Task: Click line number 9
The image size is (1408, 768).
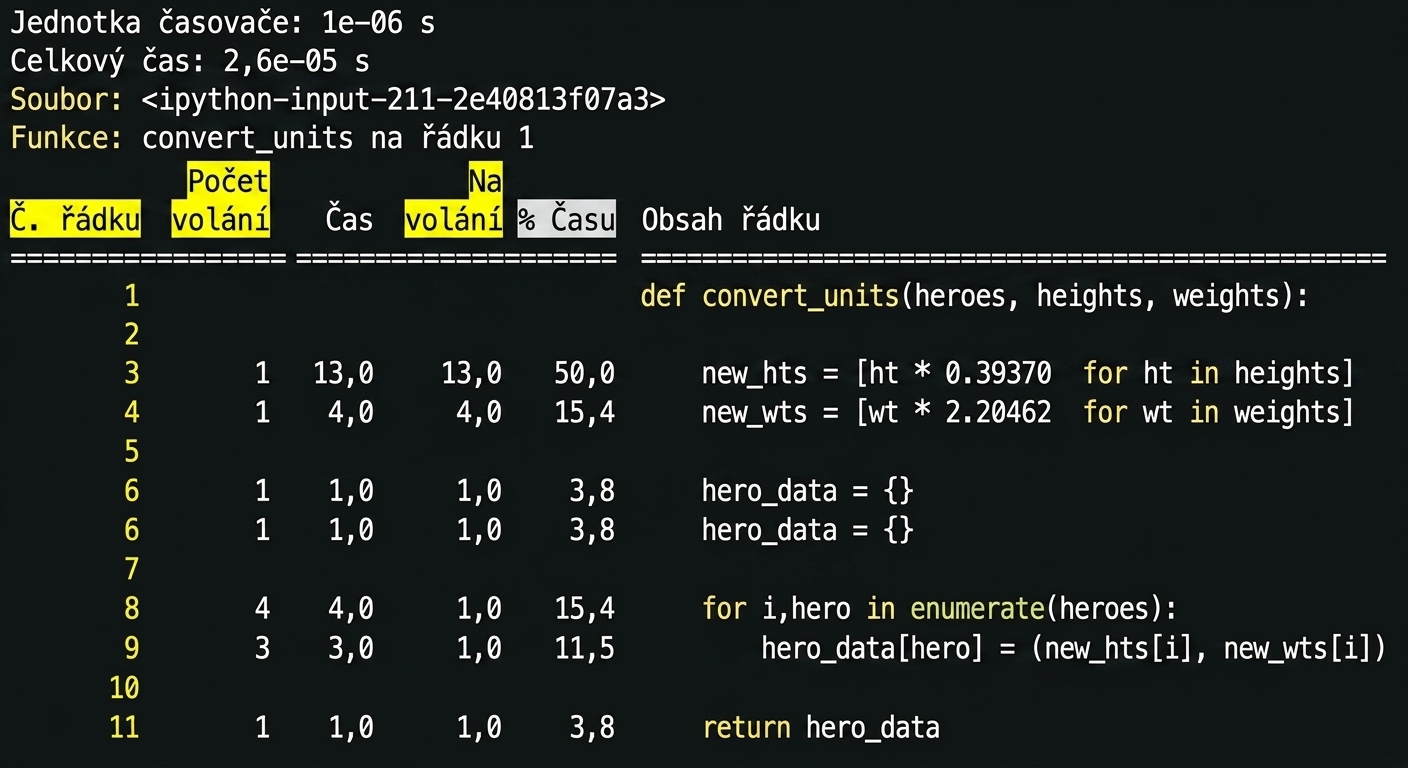Action: (x=132, y=648)
